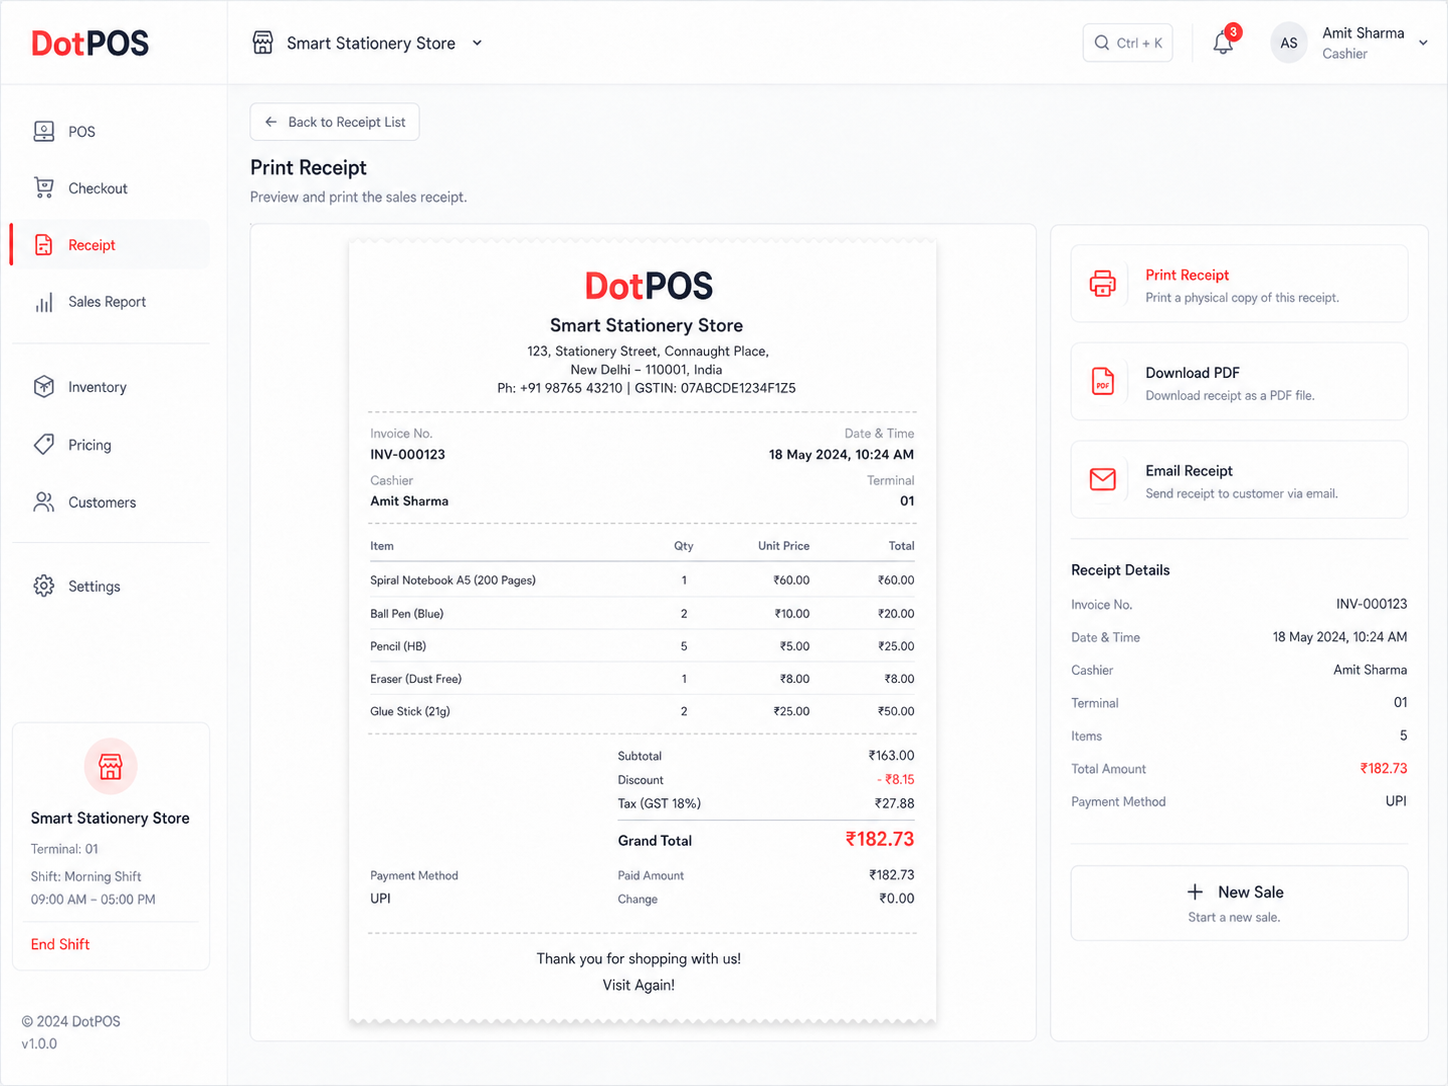Select the Receipt menu item

[x=110, y=245]
